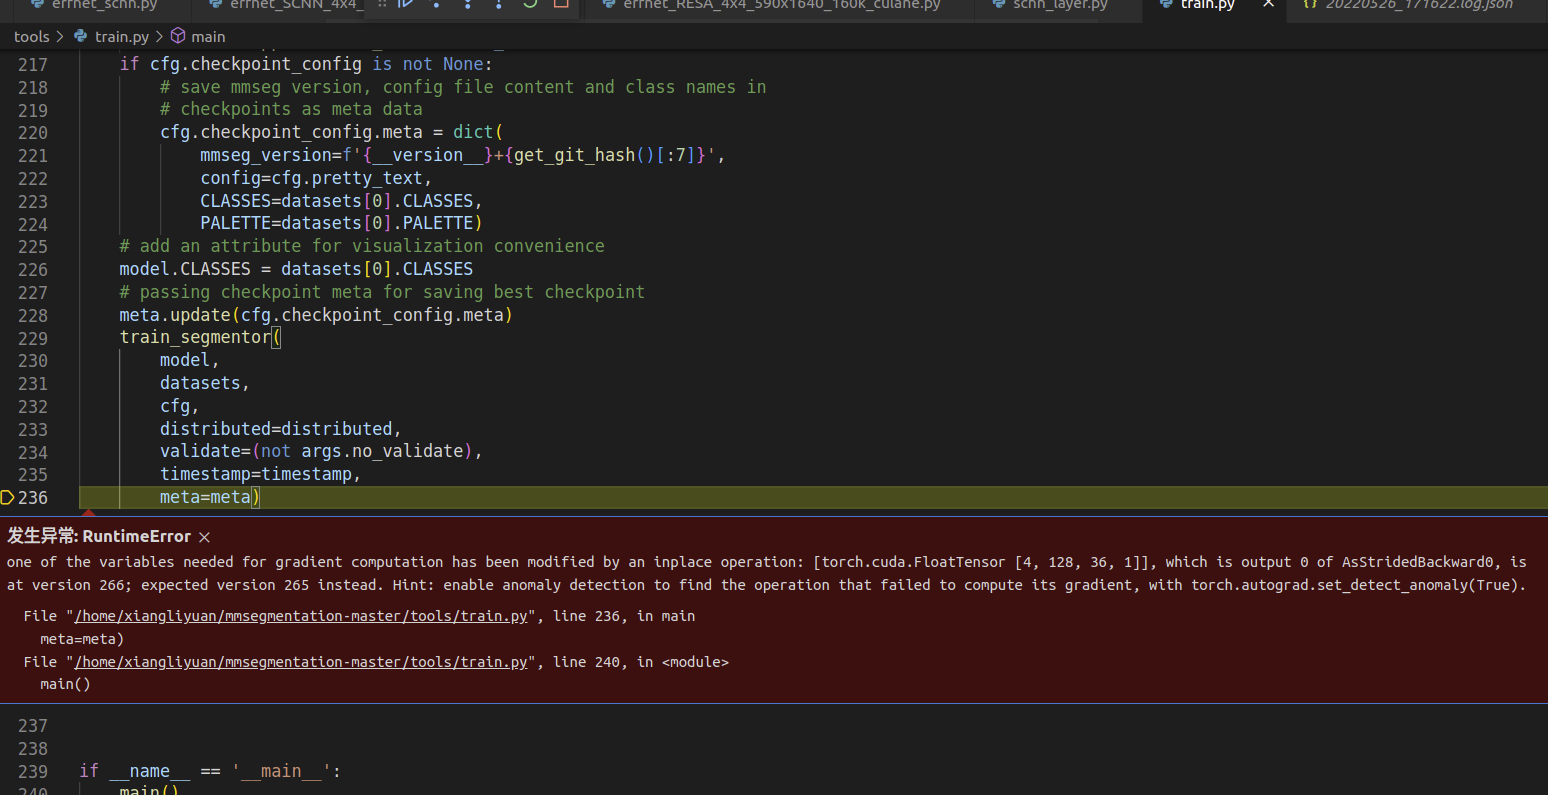The image size is (1548, 795).
Task: Click the main symbol icon in breadcrumb bar
Action: [177, 36]
